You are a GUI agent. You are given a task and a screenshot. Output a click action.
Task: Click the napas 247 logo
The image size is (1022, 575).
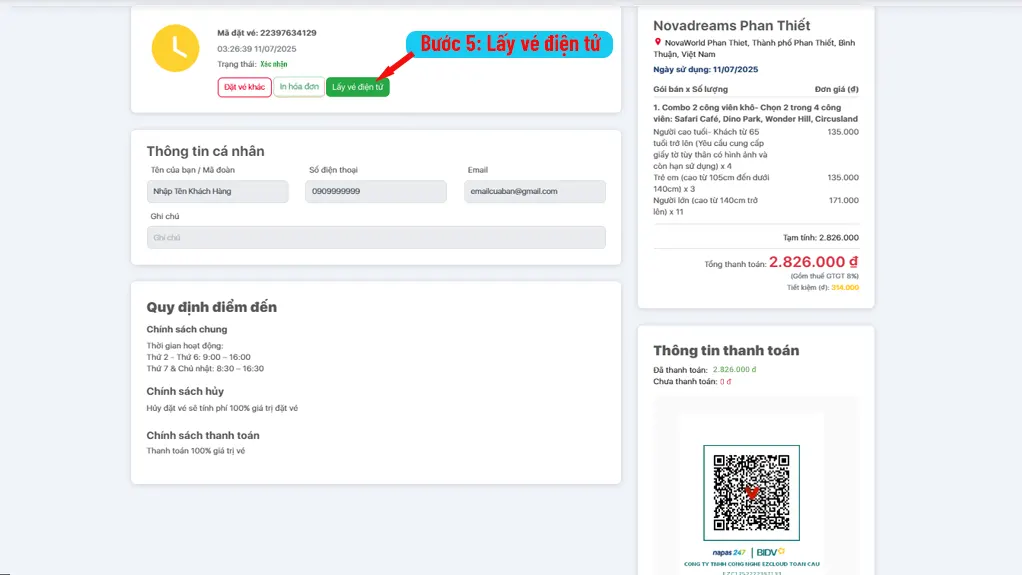731,551
